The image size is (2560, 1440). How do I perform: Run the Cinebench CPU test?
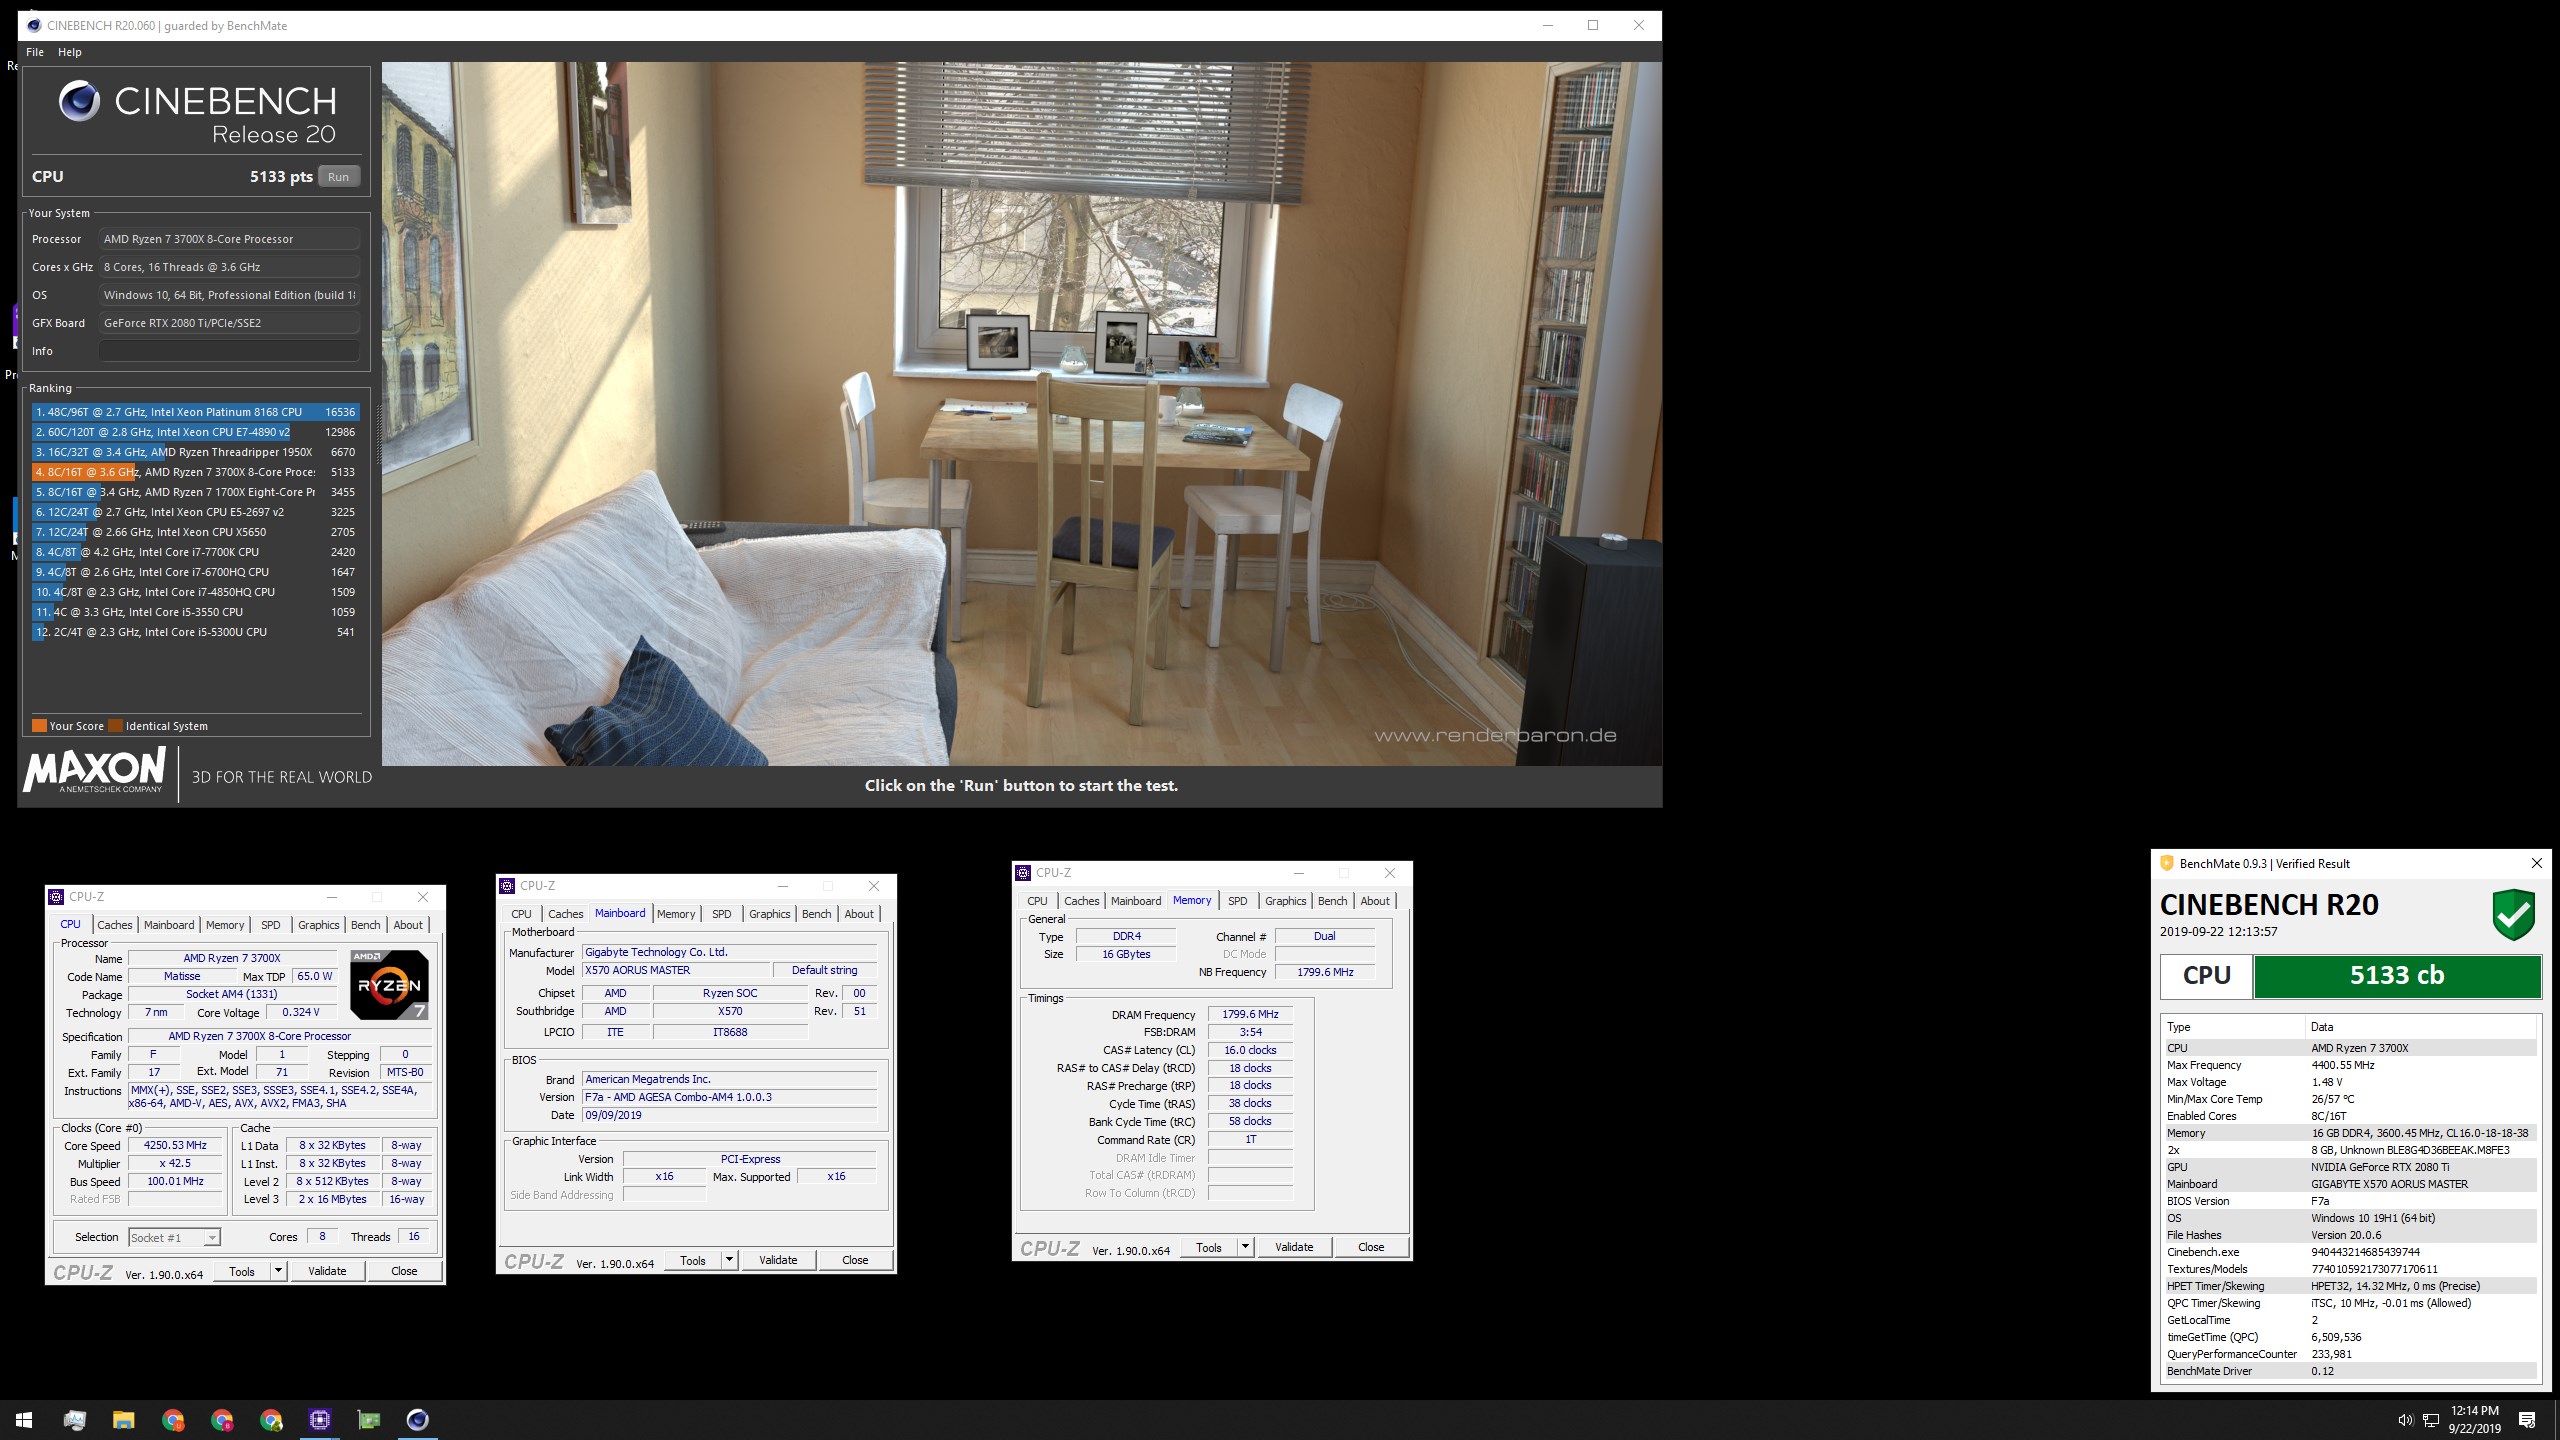pyautogui.click(x=339, y=177)
